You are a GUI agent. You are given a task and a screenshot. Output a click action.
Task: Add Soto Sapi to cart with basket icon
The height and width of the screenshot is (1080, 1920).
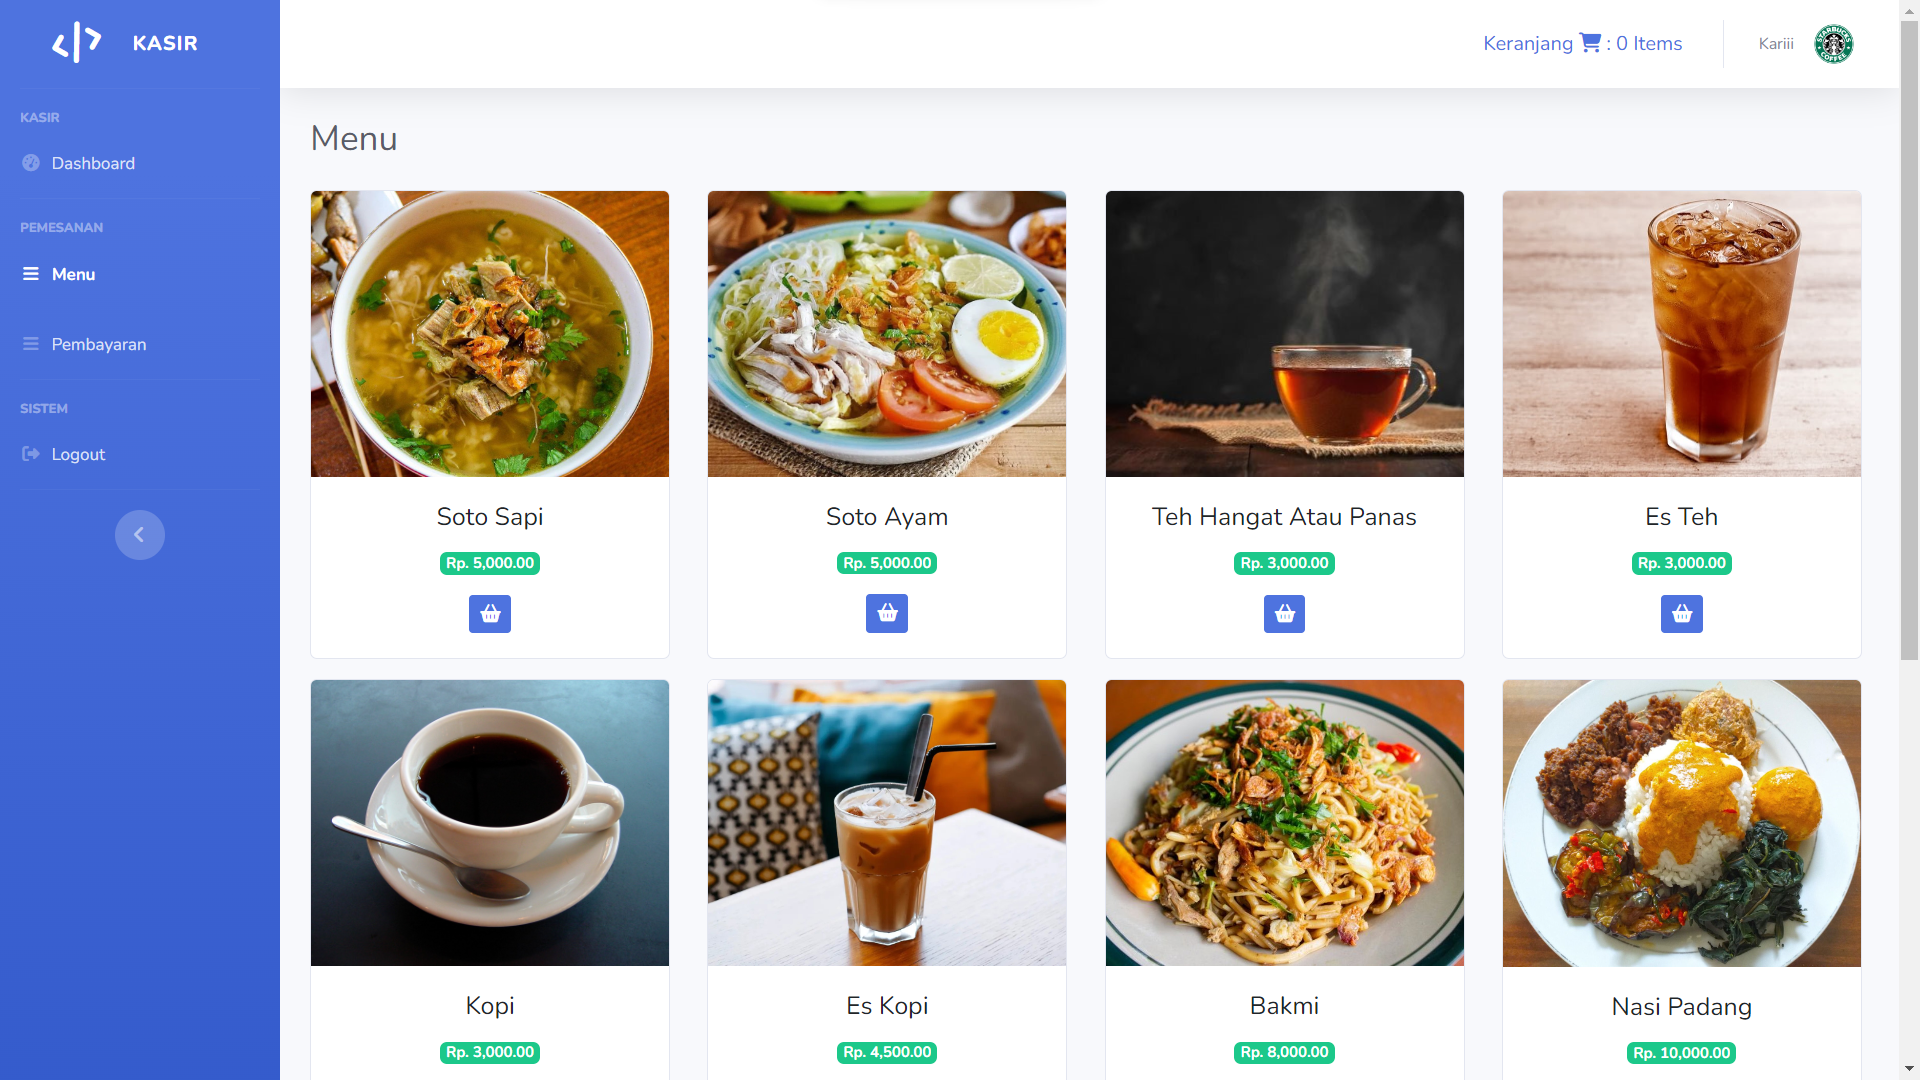point(490,614)
